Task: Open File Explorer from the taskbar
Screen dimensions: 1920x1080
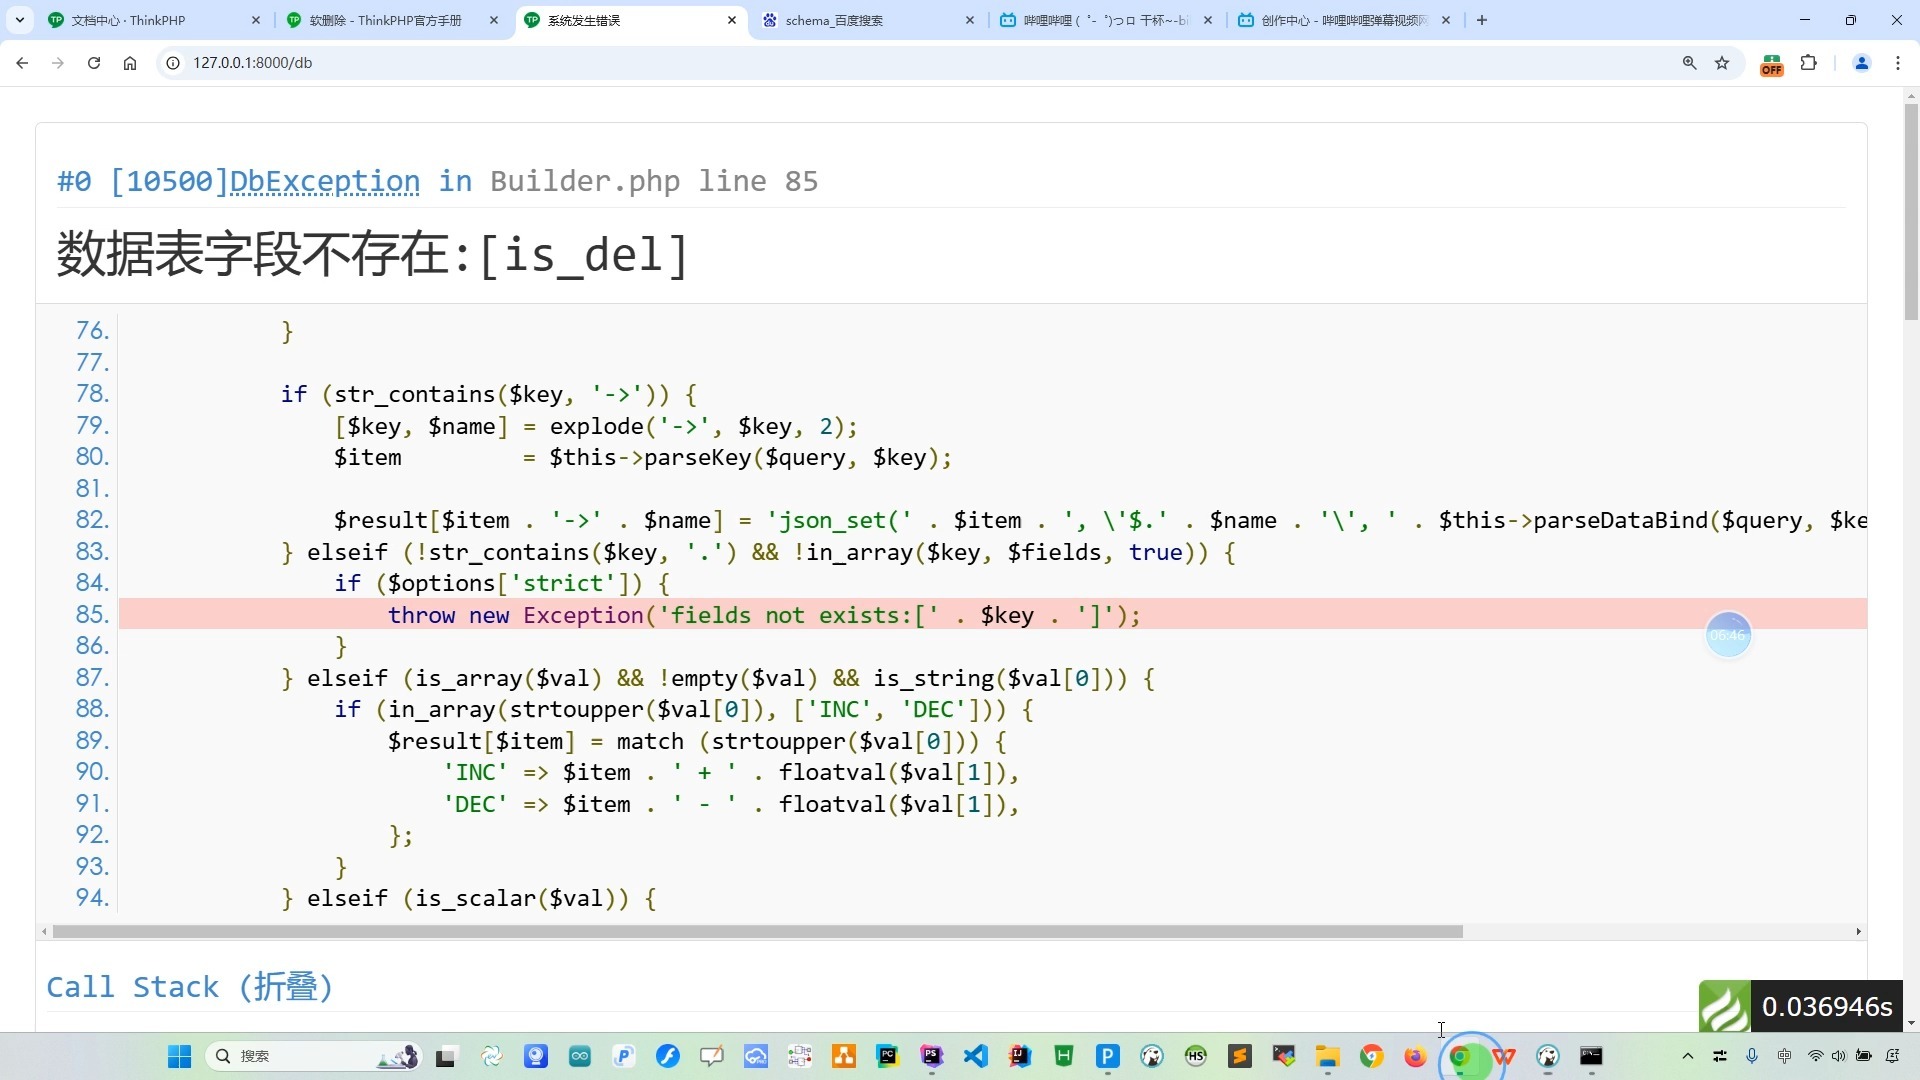Action: click(1328, 1056)
